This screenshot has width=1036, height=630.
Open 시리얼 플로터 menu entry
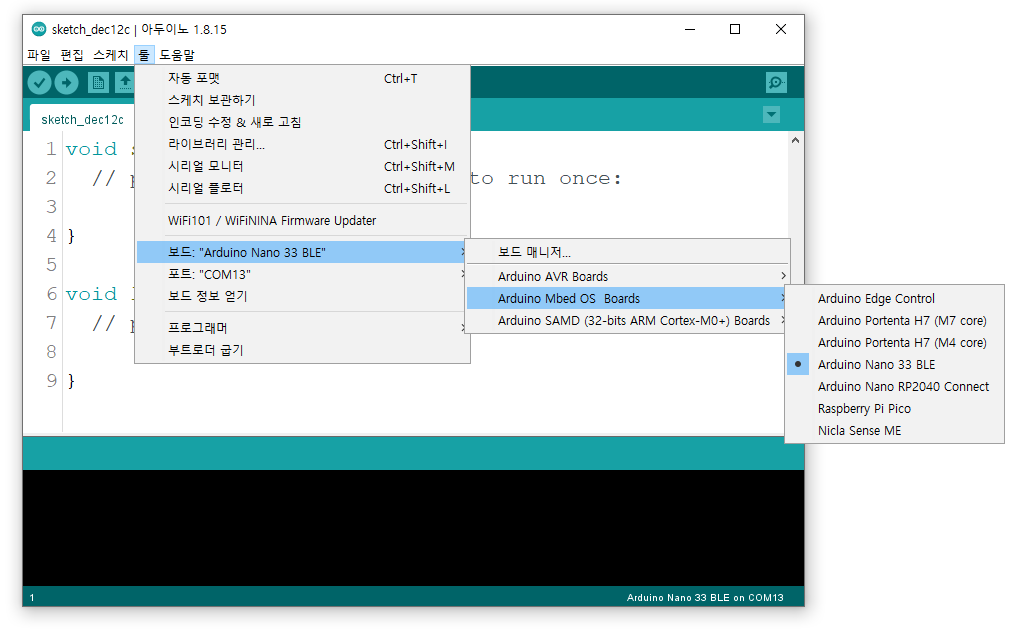303,188
